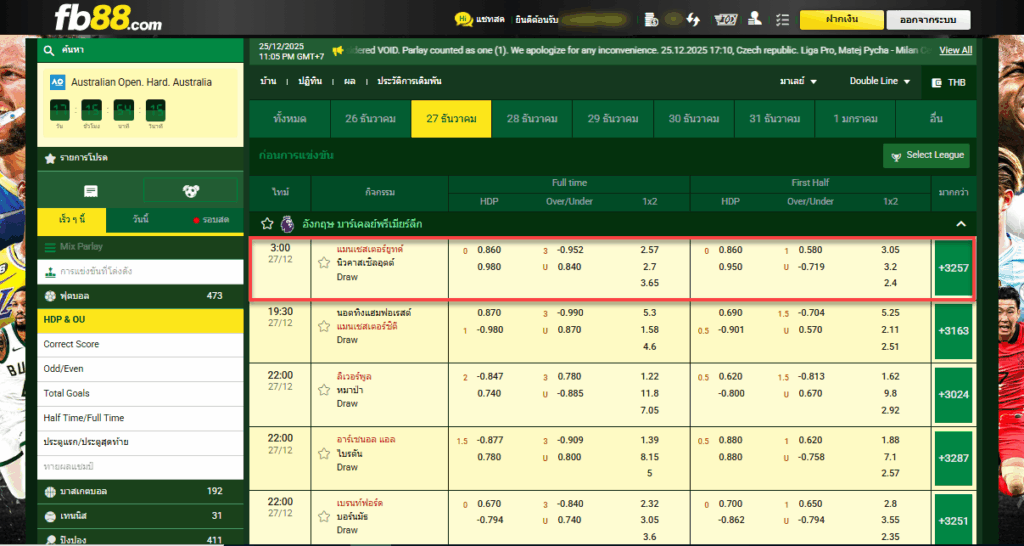Select the sports balls icon in sidebar
This screenshot has width=1024, height=546.
(191, 191)
